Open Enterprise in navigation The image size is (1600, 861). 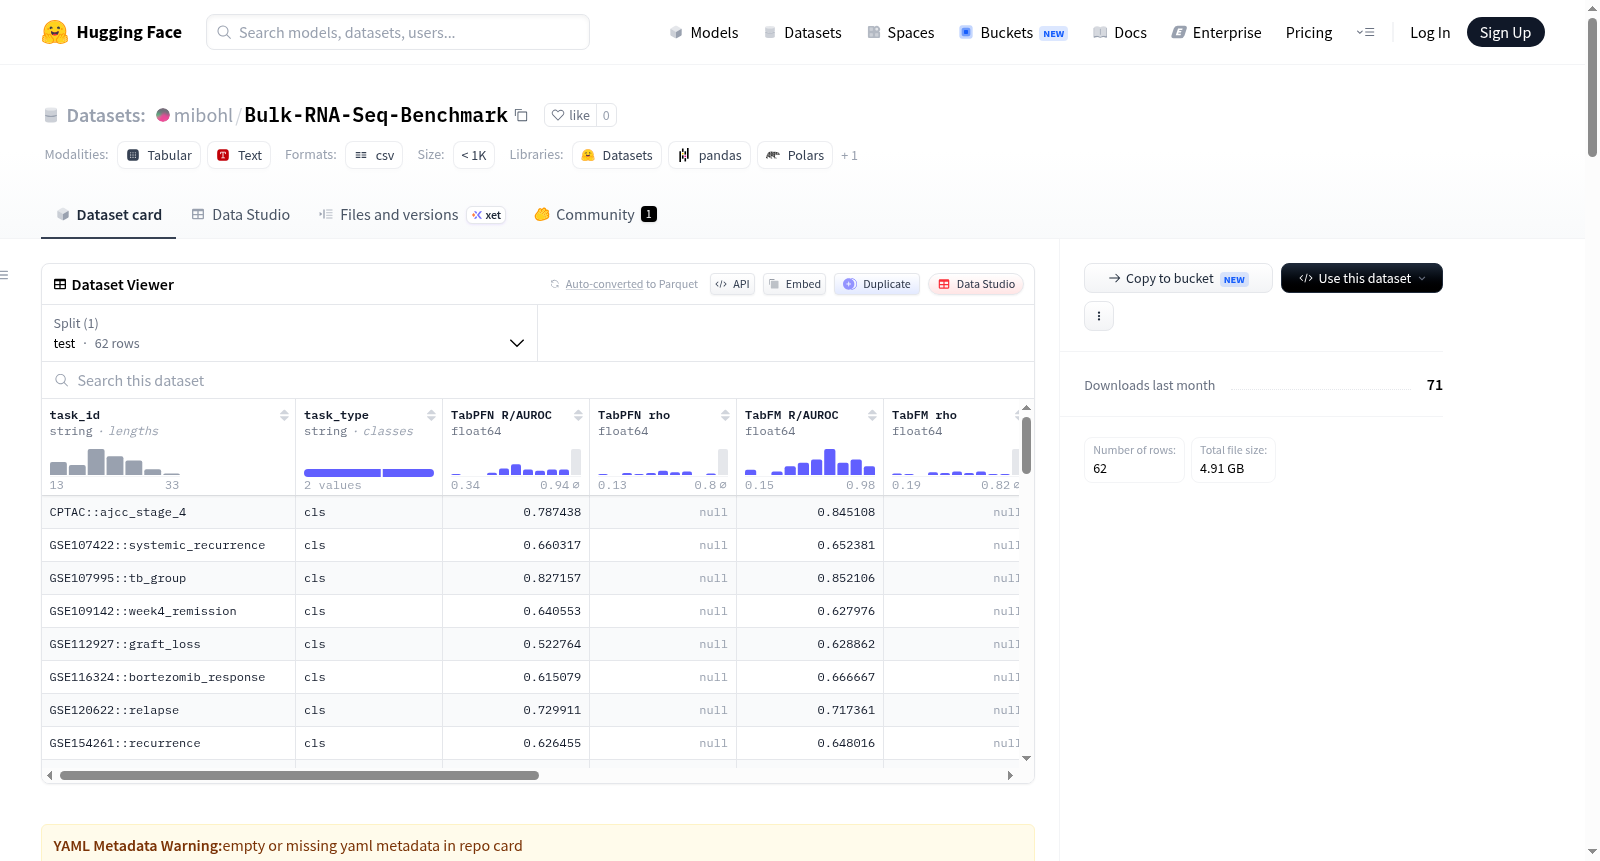pos(1216,33)
